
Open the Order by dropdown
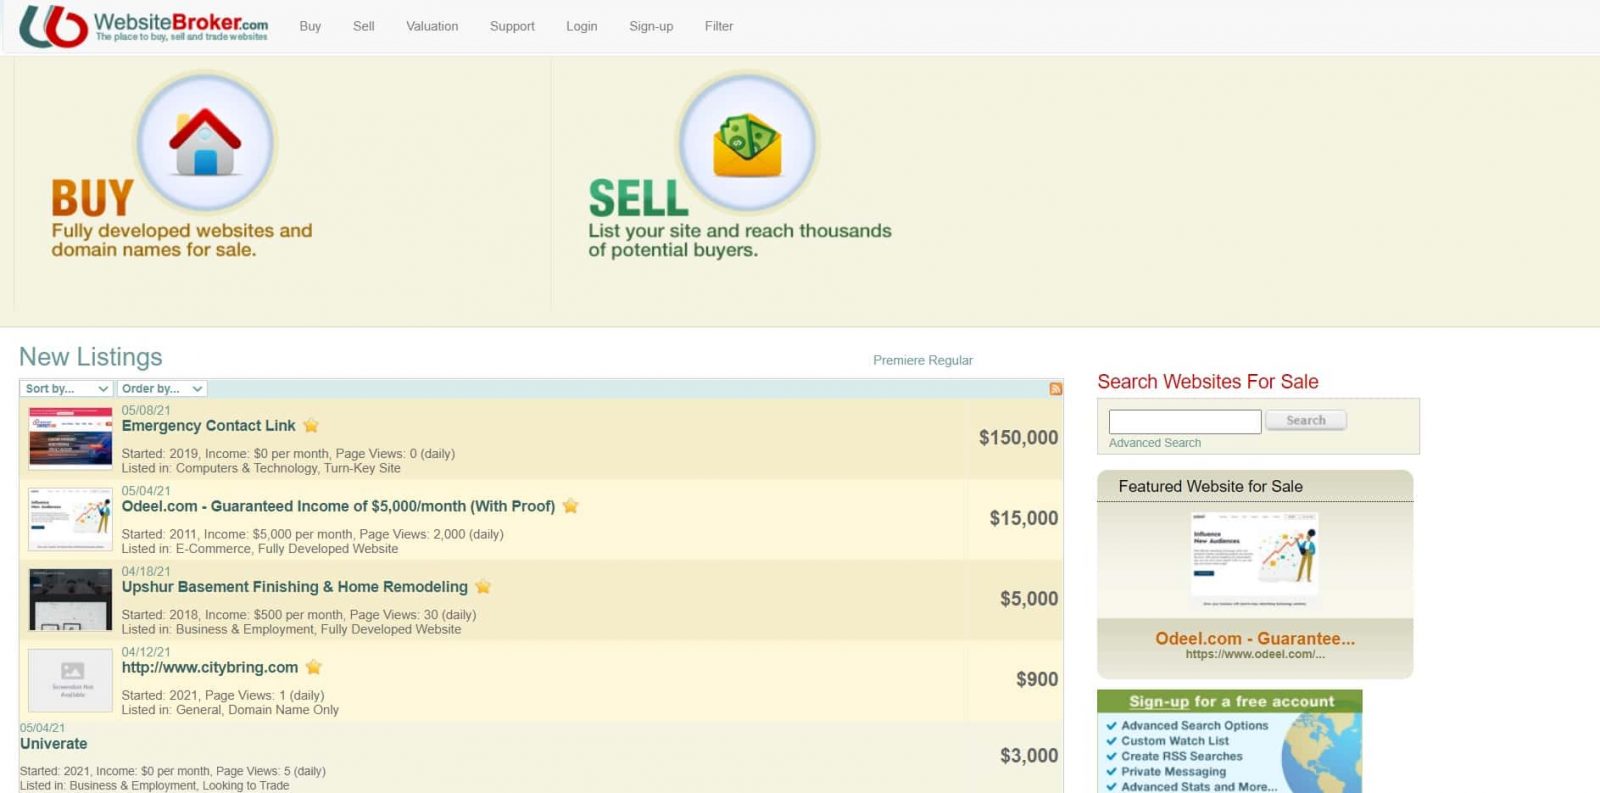pyautogui.click(x=162, y=389)
